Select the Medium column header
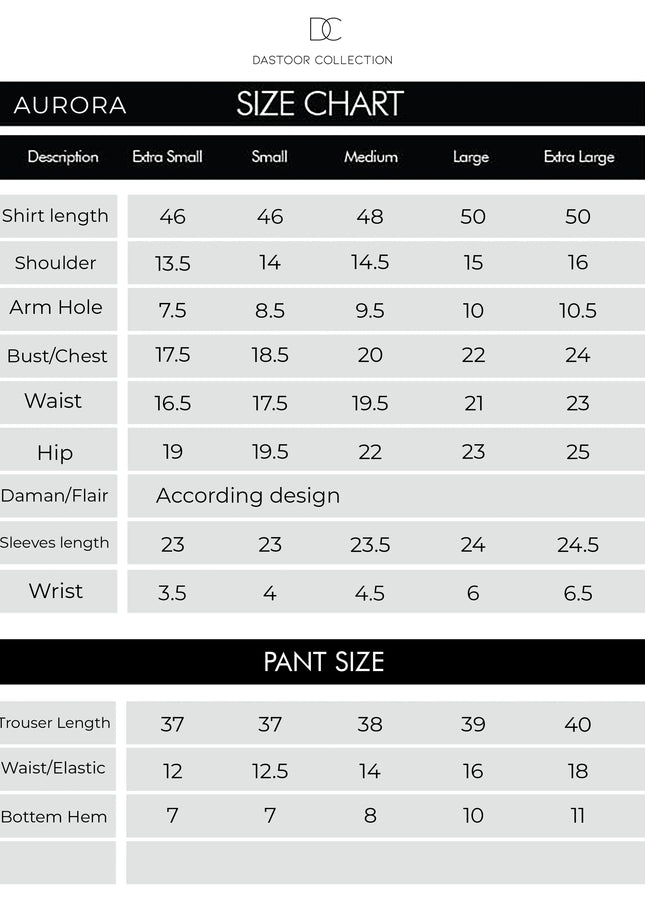The width and height of the screenshot is (645, 903). (371, 157)
